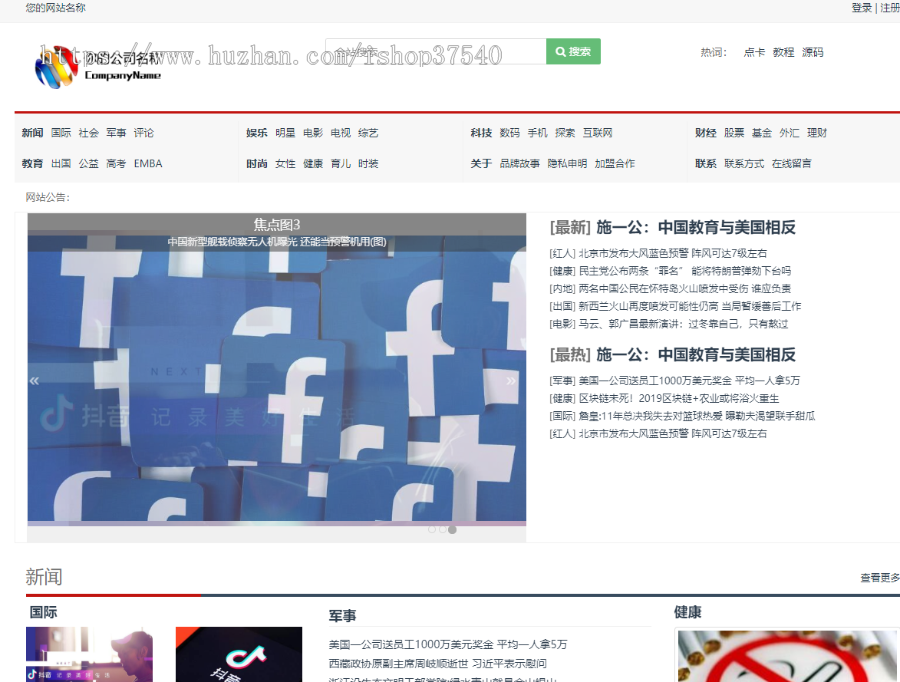Open the 娱乐 navigation category
Image resolution: width=900 pixels, height=682 pixels.
[x=257, y=133]
